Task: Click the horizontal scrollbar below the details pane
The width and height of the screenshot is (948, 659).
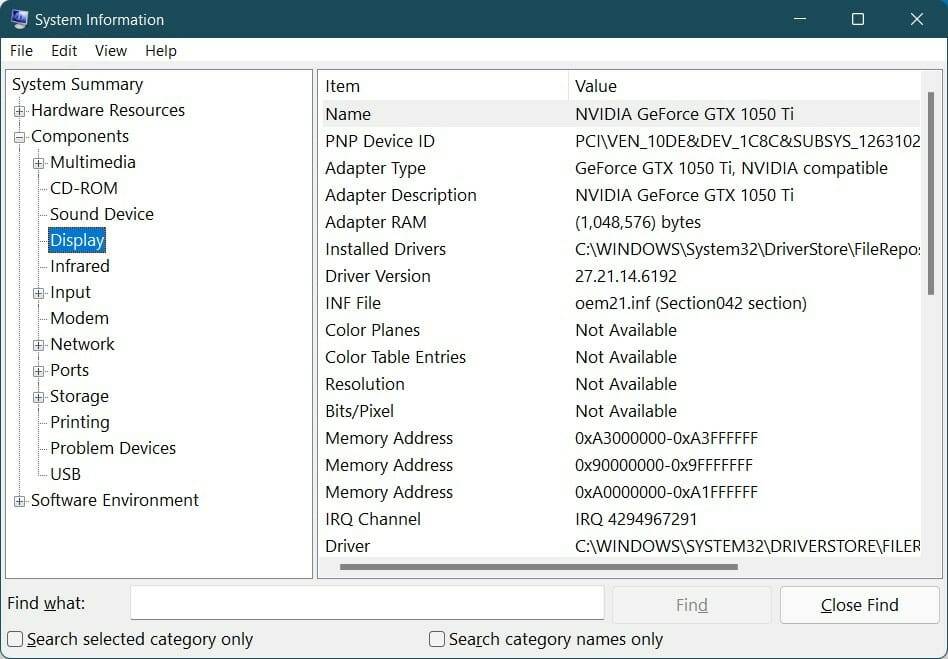Action: point(540,566)
